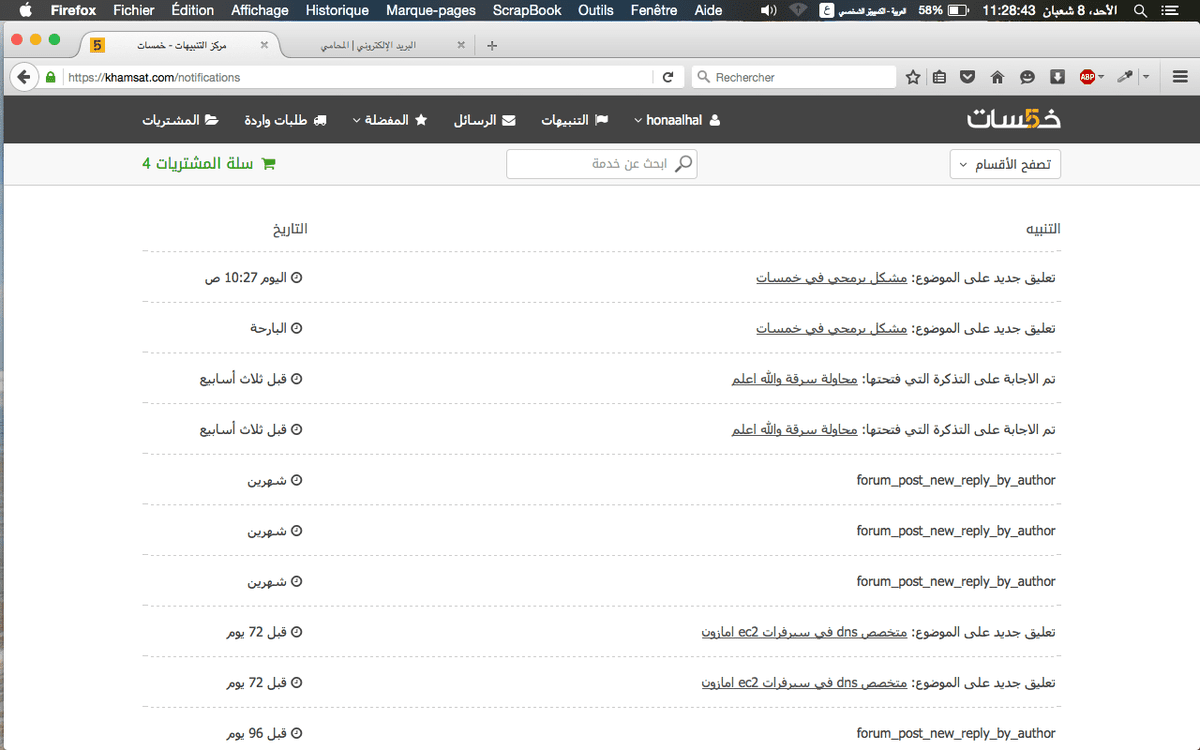Open the ticket محاولة سرقة والله اعلم
The width and height of the screenshot is (1200, 750).
pos(793,378)
